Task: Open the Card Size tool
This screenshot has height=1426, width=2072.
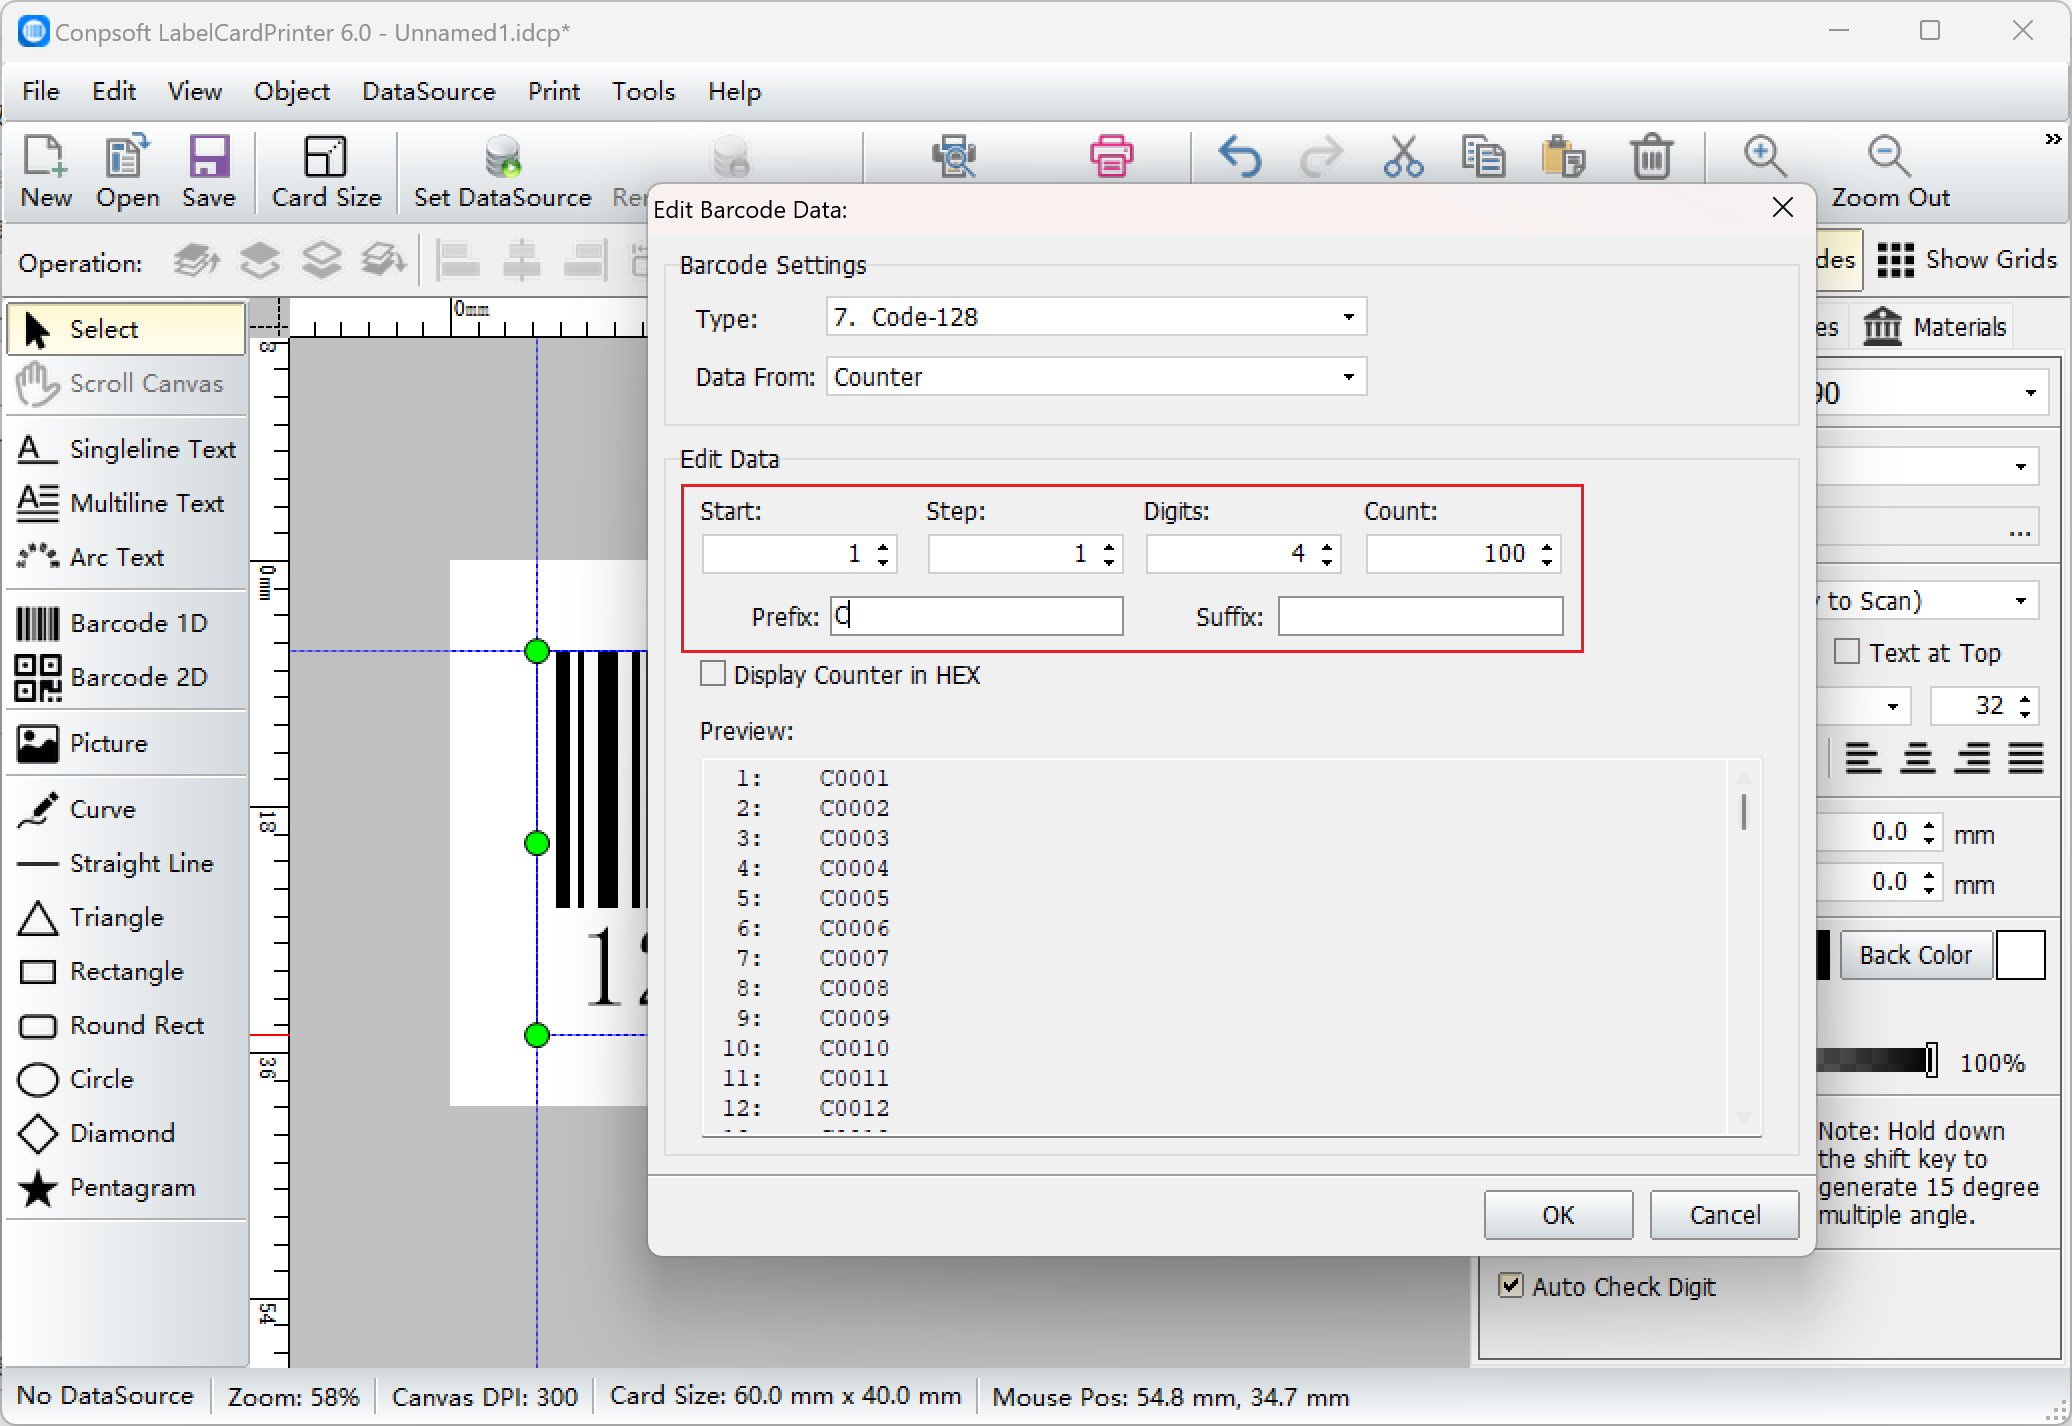Action: pyautogui.click(x=326, y=170)
